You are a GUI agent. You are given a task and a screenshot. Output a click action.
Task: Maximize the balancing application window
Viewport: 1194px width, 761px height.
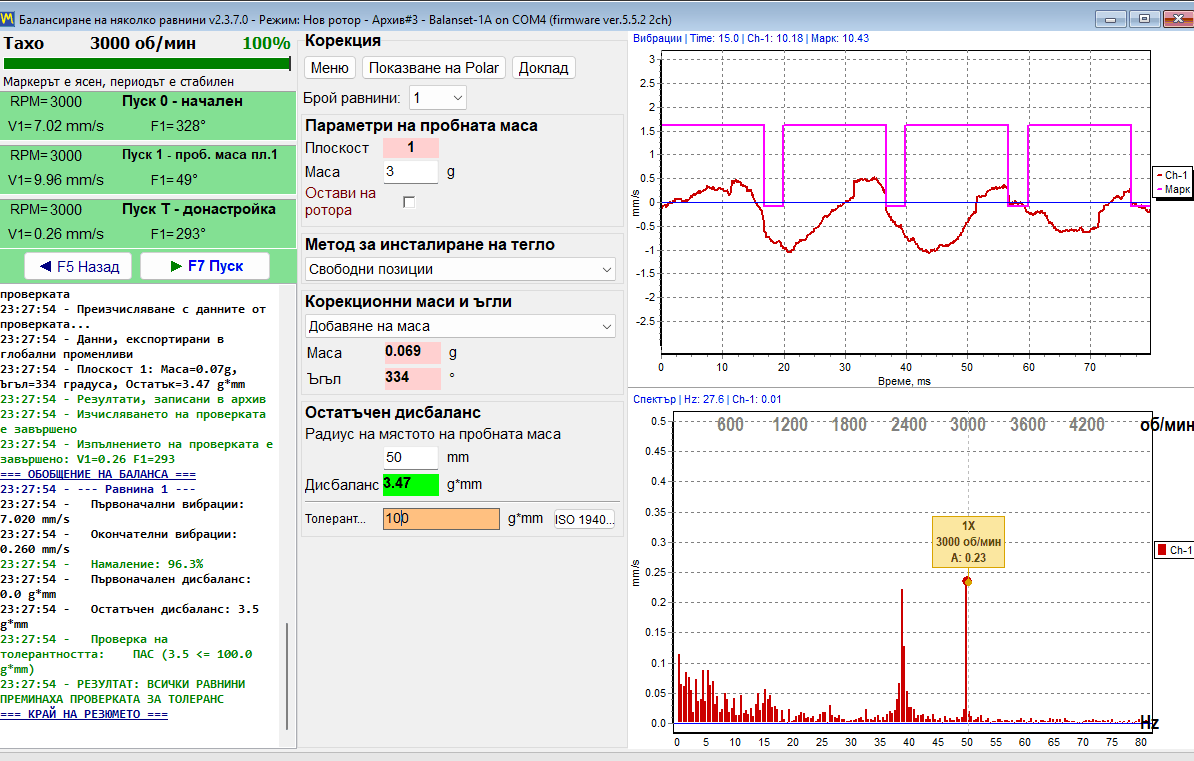(x=1144, y=19)
